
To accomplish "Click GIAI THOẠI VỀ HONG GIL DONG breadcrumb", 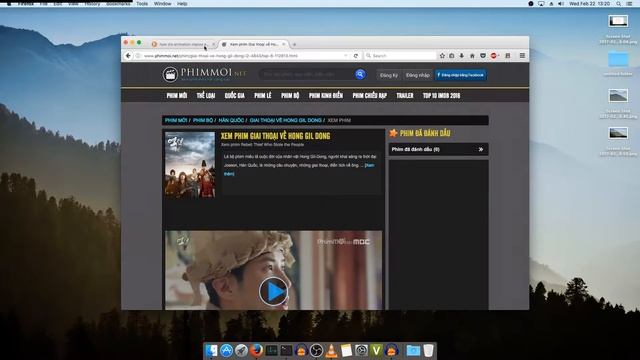I will [285, 120].
